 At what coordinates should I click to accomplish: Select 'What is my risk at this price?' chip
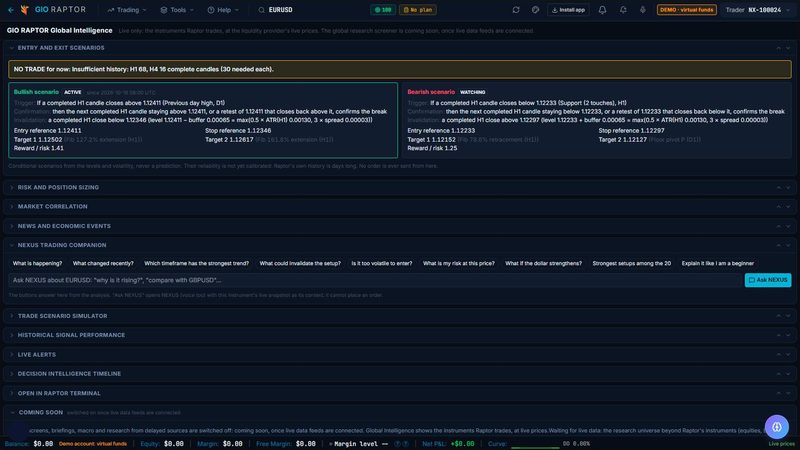[459, 263]
